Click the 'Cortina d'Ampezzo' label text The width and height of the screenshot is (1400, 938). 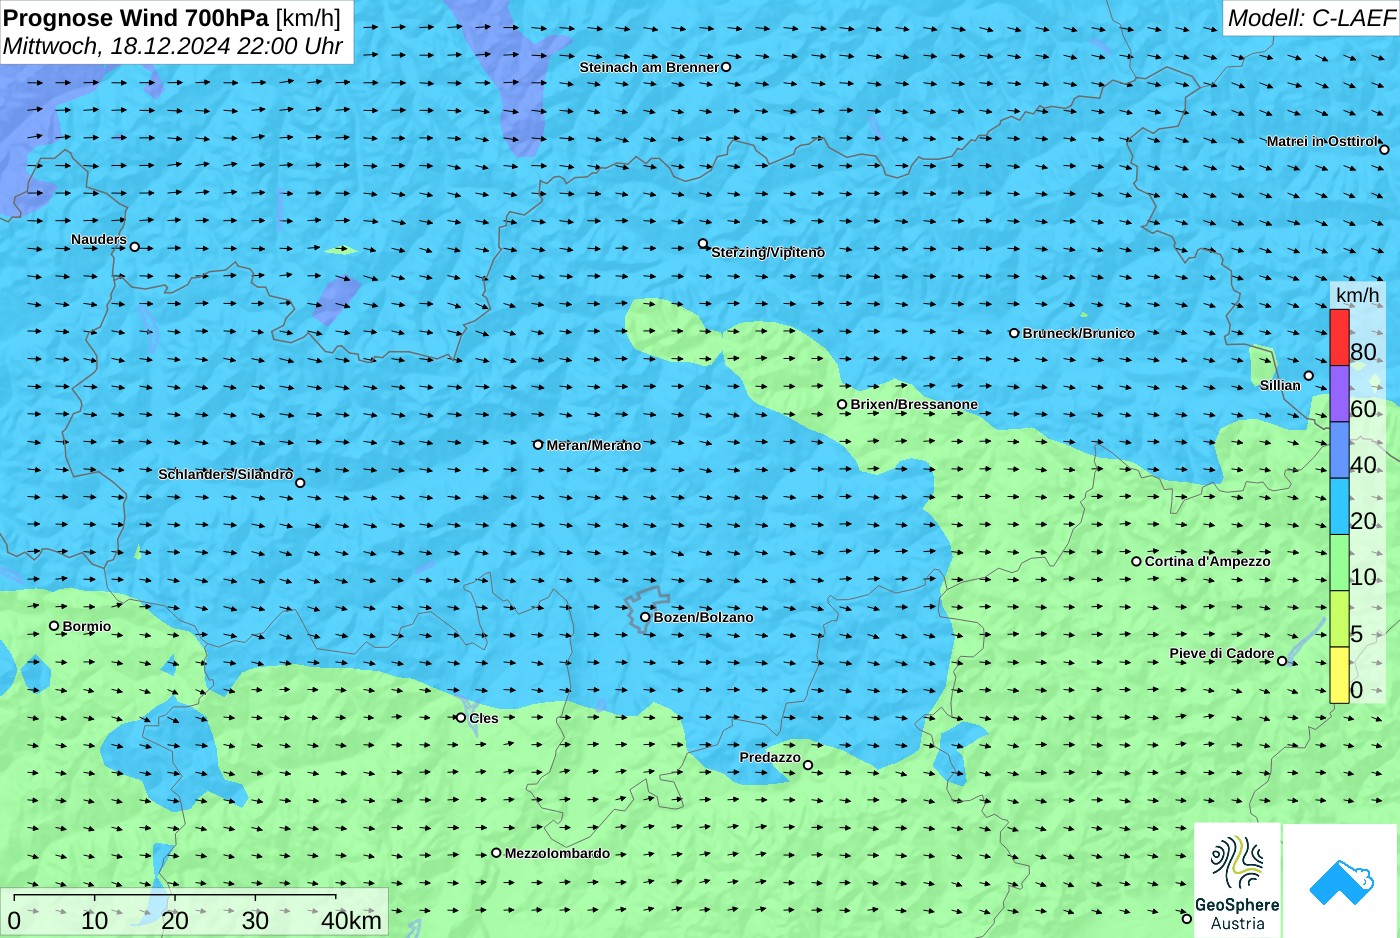1208,561
